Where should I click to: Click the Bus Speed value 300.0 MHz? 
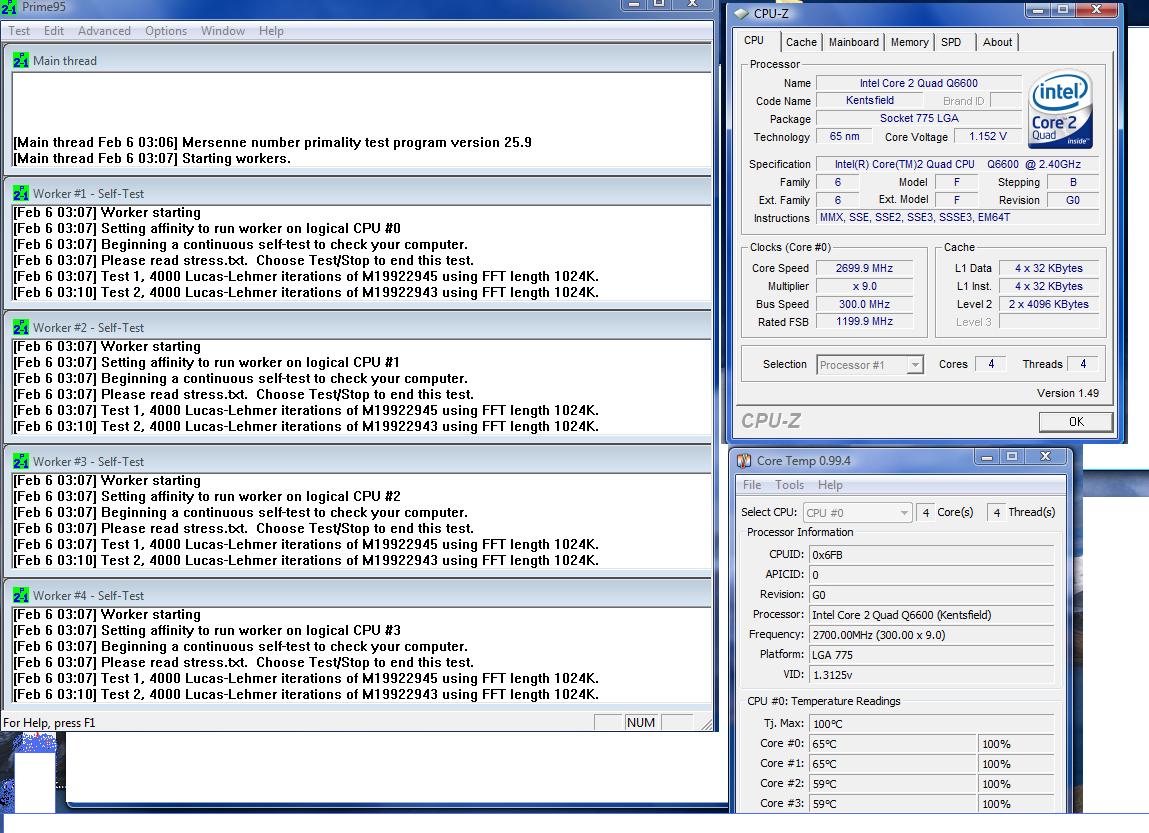point(865,304)
